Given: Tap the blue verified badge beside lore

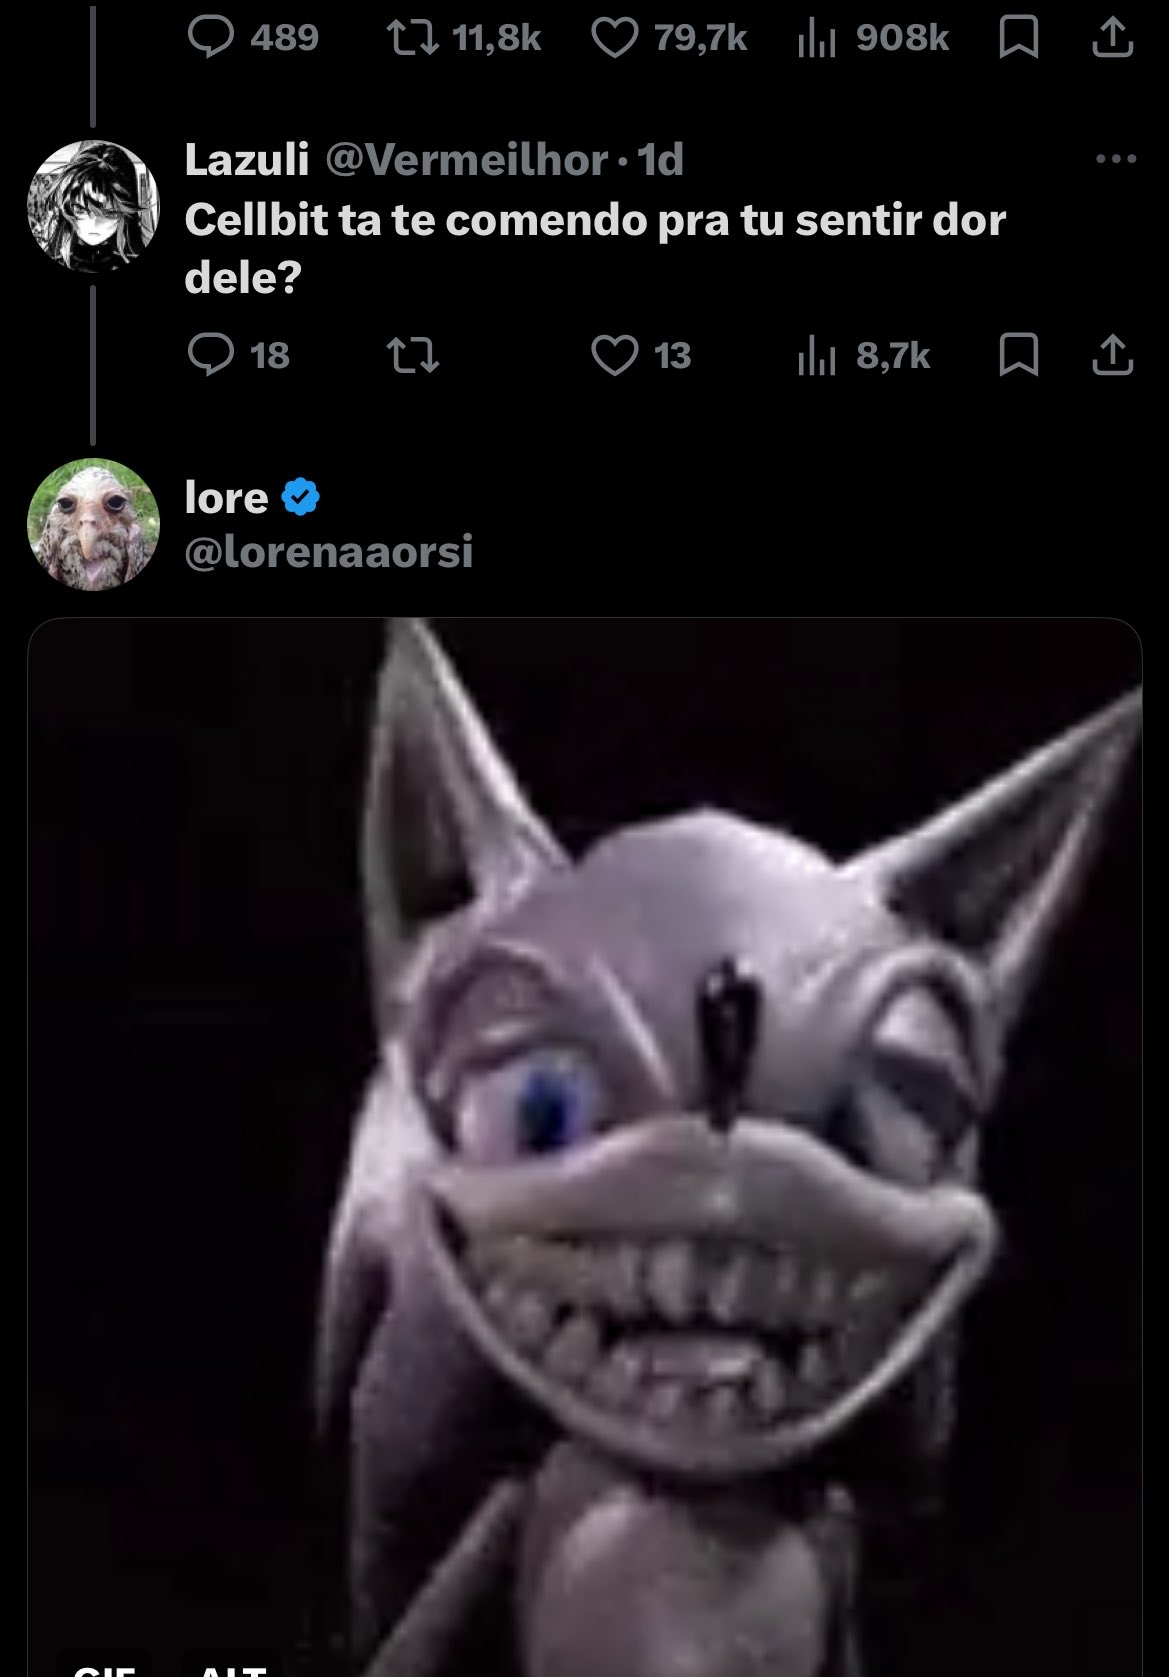Looking at the screenshot, I should pyautogui.click(x=300, y=497).
